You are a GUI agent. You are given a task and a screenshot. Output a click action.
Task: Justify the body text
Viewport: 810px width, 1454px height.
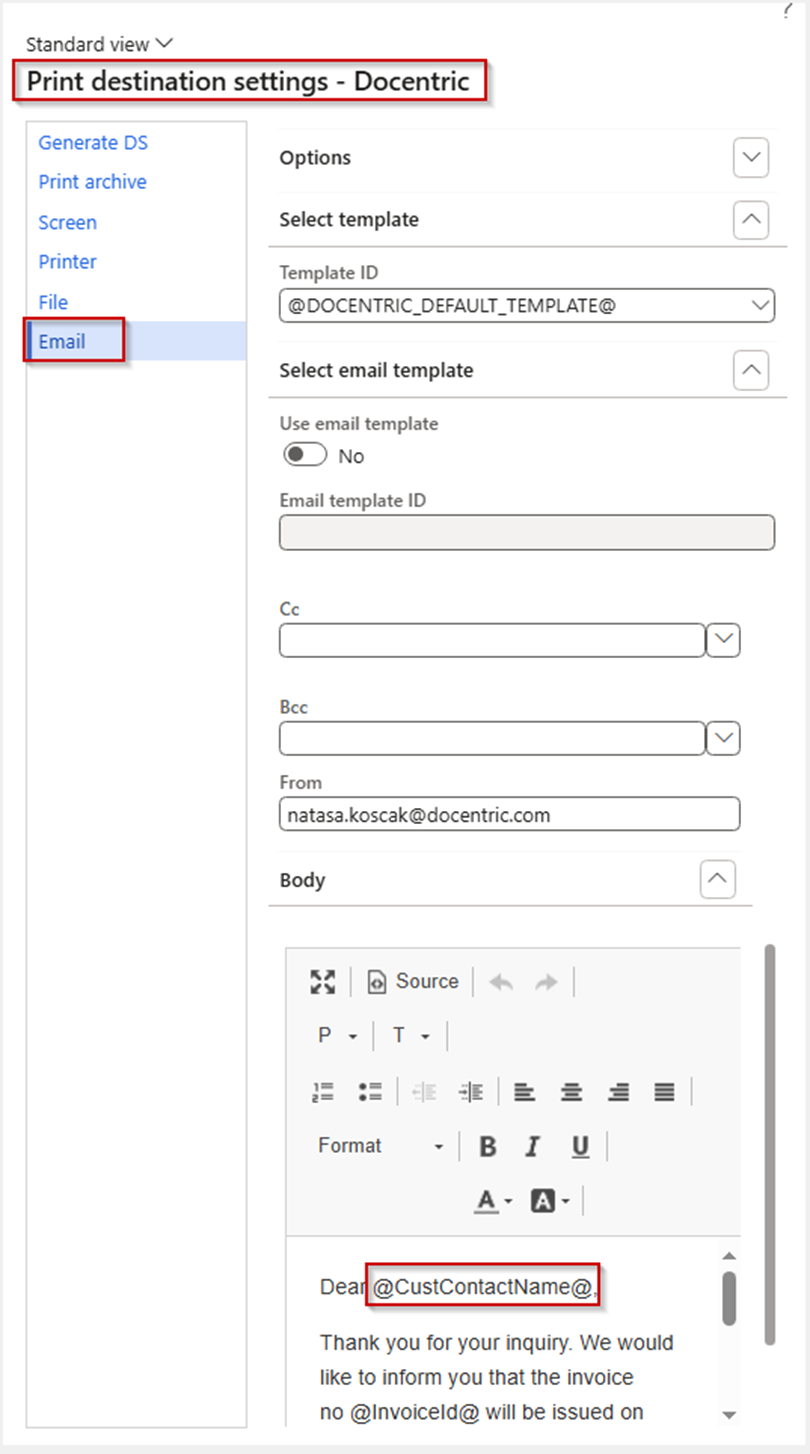click(x=665, y=1092)
